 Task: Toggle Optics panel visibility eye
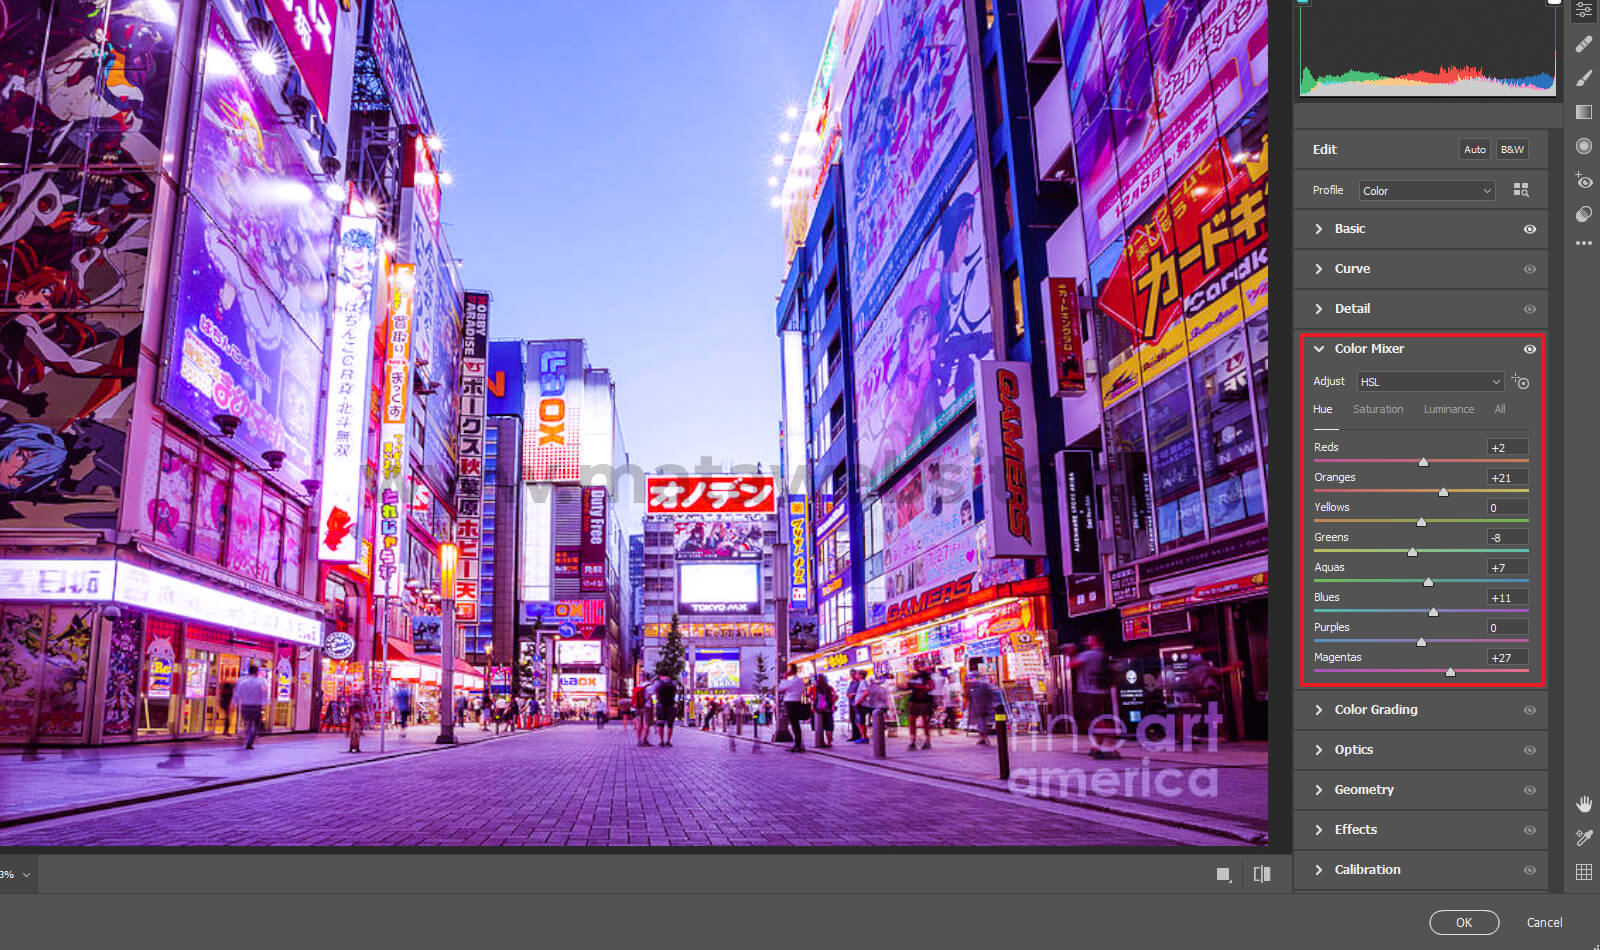1529,750
